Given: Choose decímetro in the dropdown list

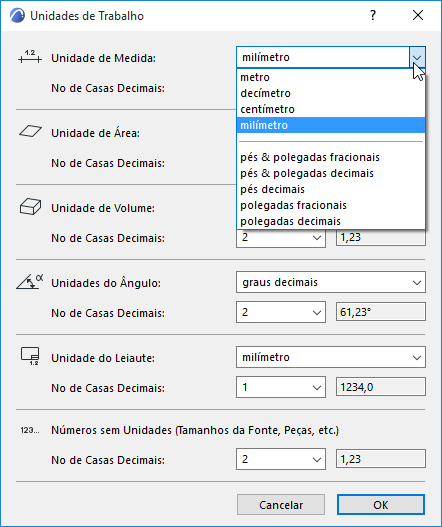Looking at the screenshot, I should [x=331, y=93].
